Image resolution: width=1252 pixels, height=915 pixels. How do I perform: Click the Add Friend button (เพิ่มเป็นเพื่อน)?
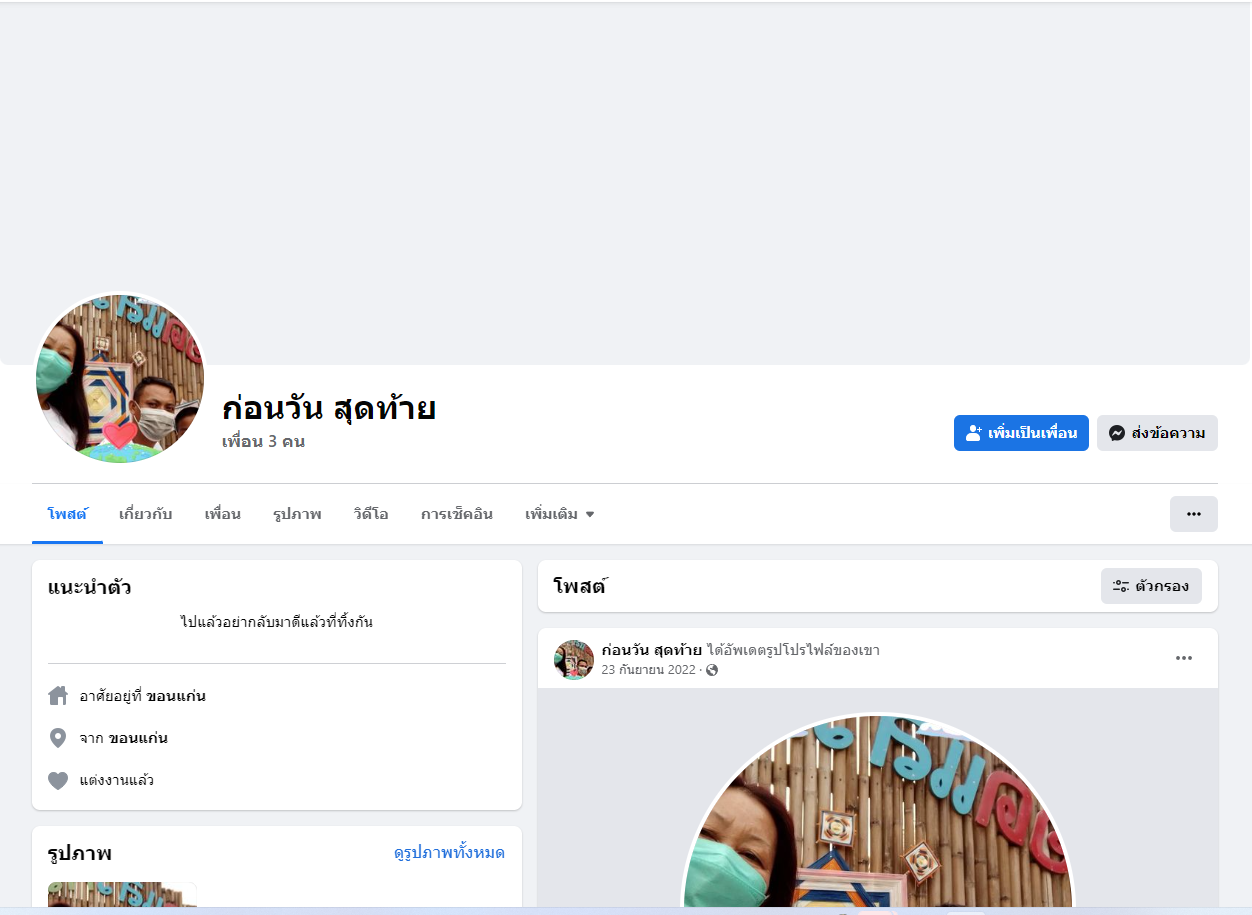point(1021,433)
